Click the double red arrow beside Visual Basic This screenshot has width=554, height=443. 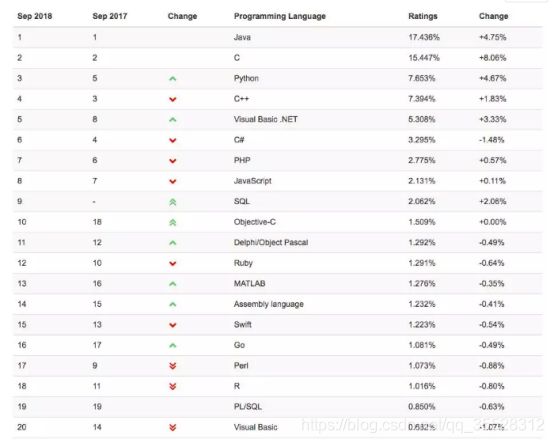coord(172,427)
